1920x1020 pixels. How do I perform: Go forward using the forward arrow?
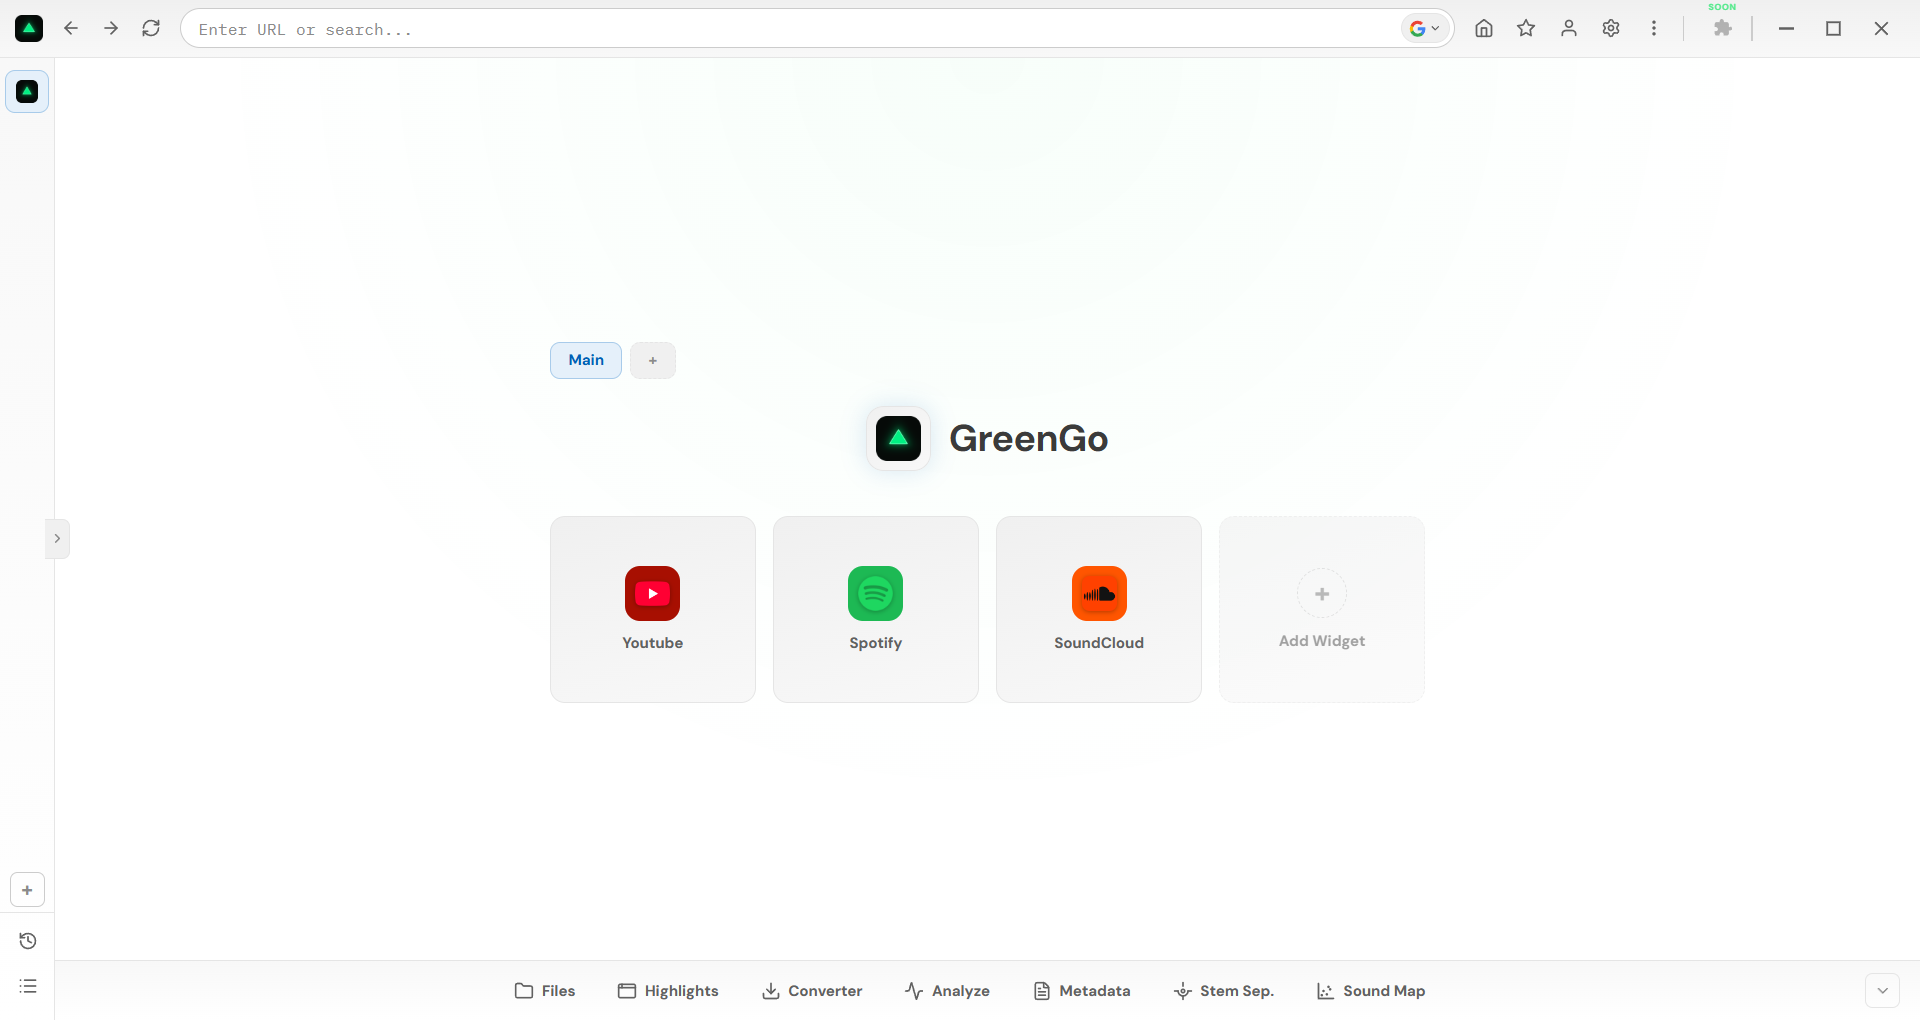111,28
